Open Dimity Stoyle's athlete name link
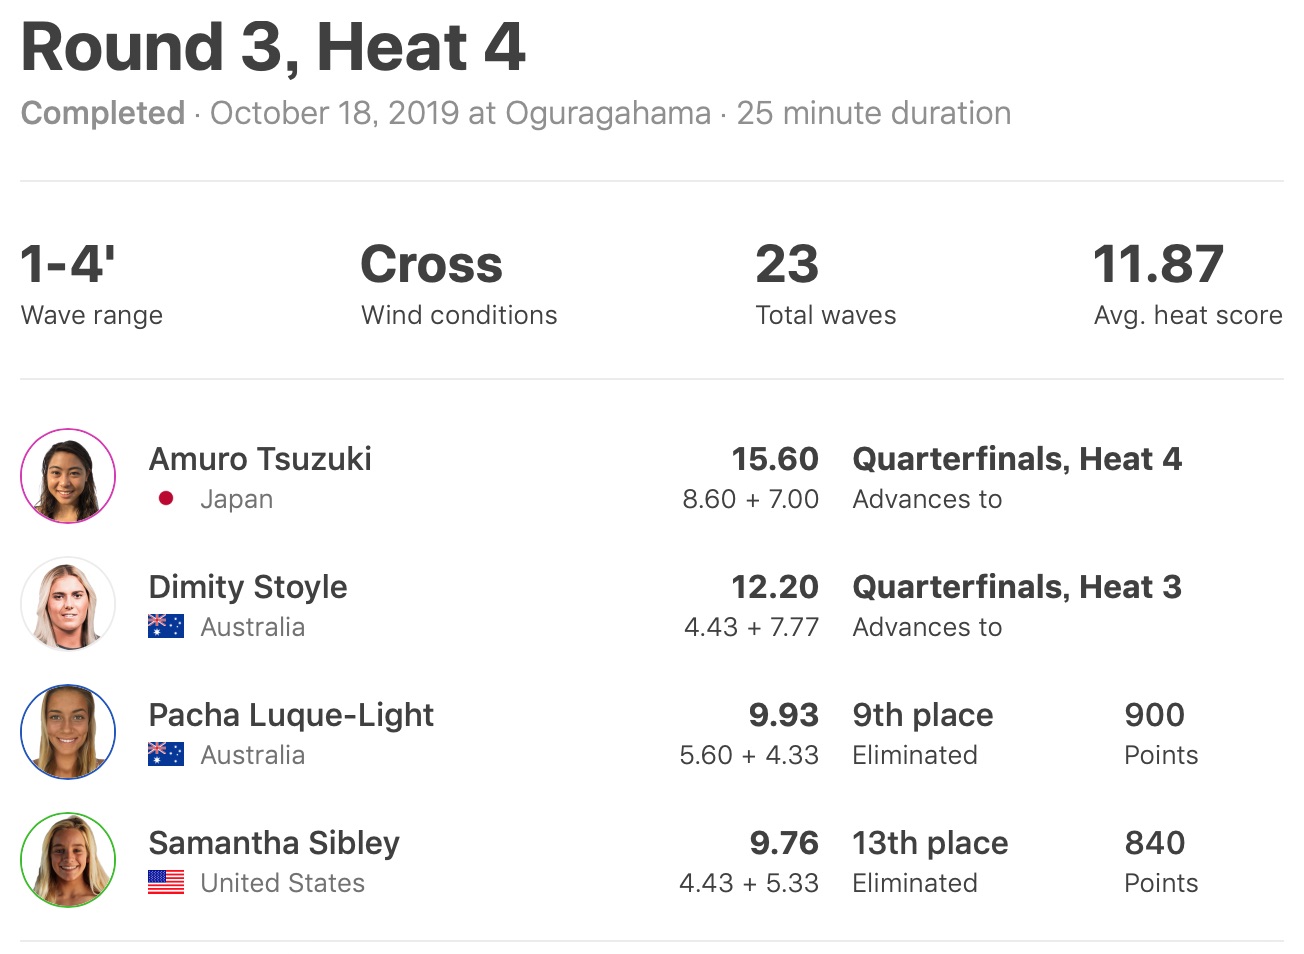This screenshot has height=954, width=1304. (x=248, y=587)
